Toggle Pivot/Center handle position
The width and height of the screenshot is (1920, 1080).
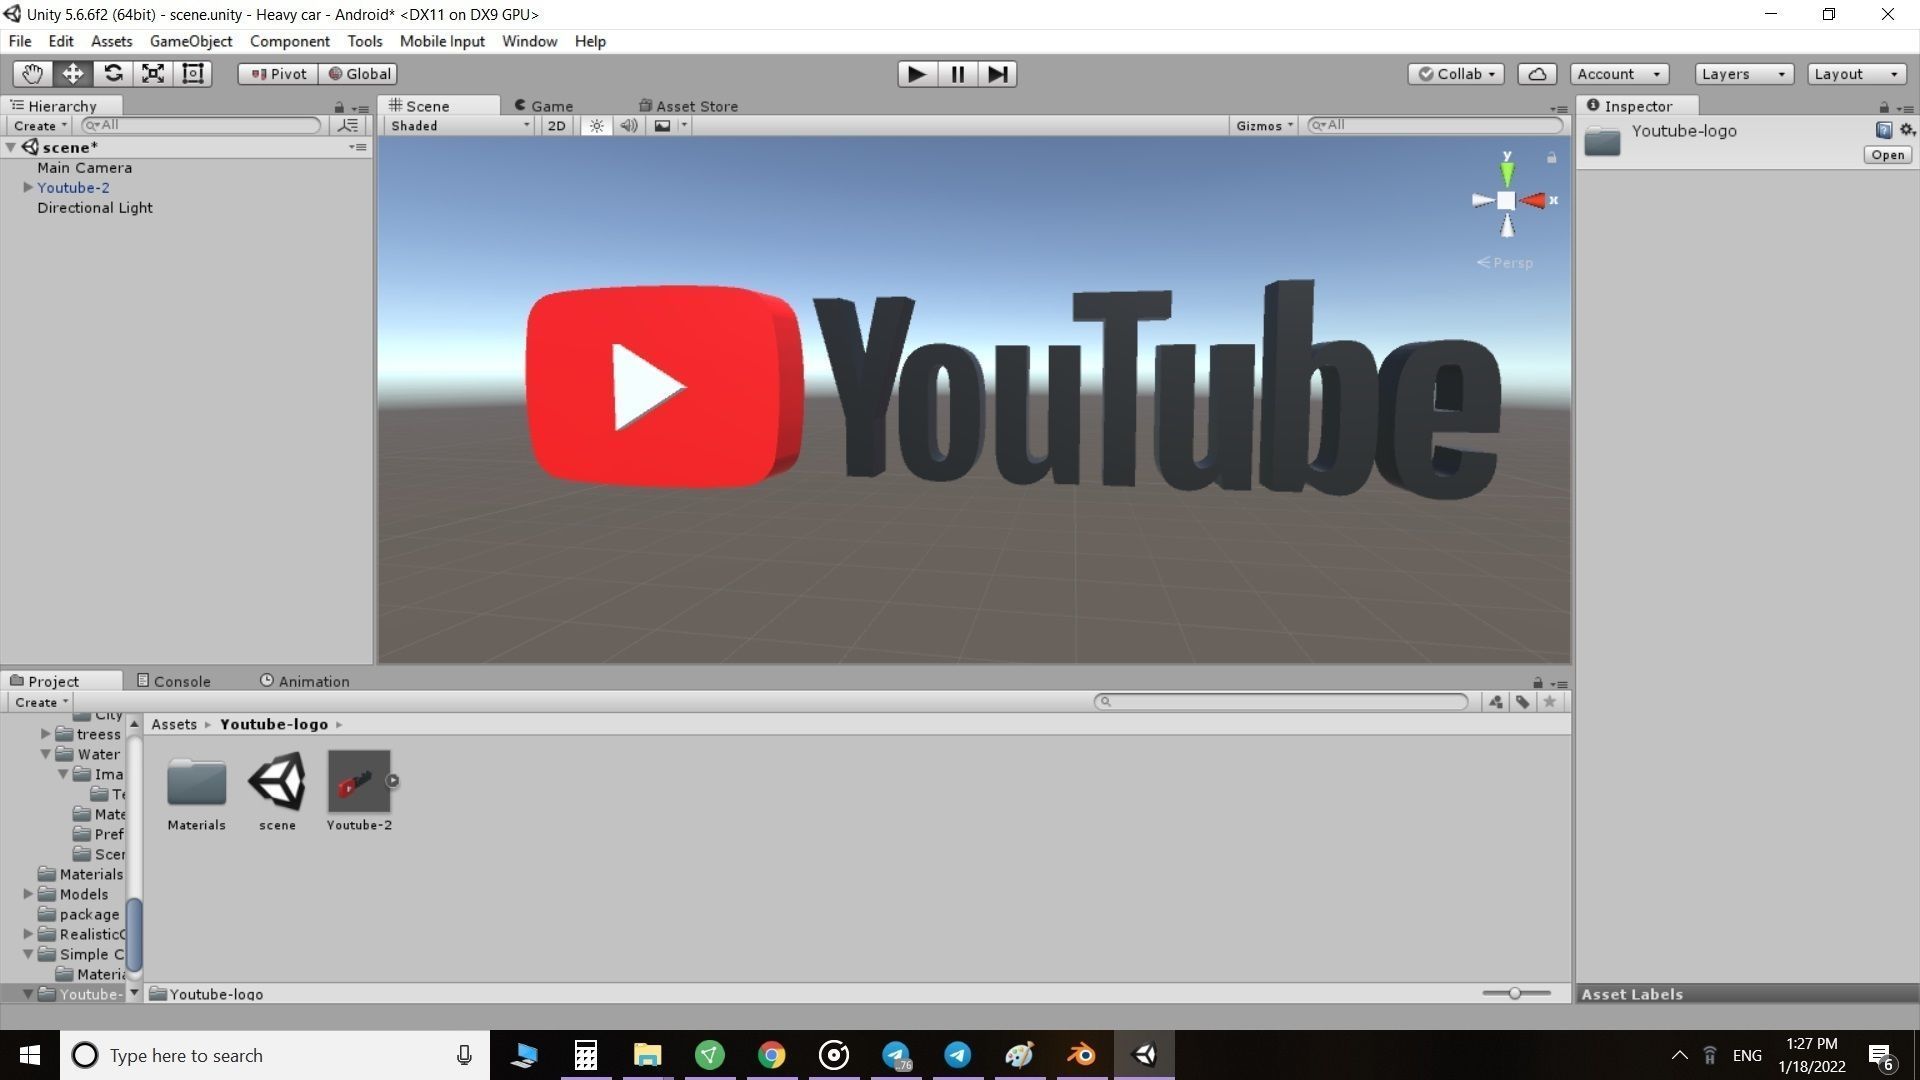coord(278,74)
